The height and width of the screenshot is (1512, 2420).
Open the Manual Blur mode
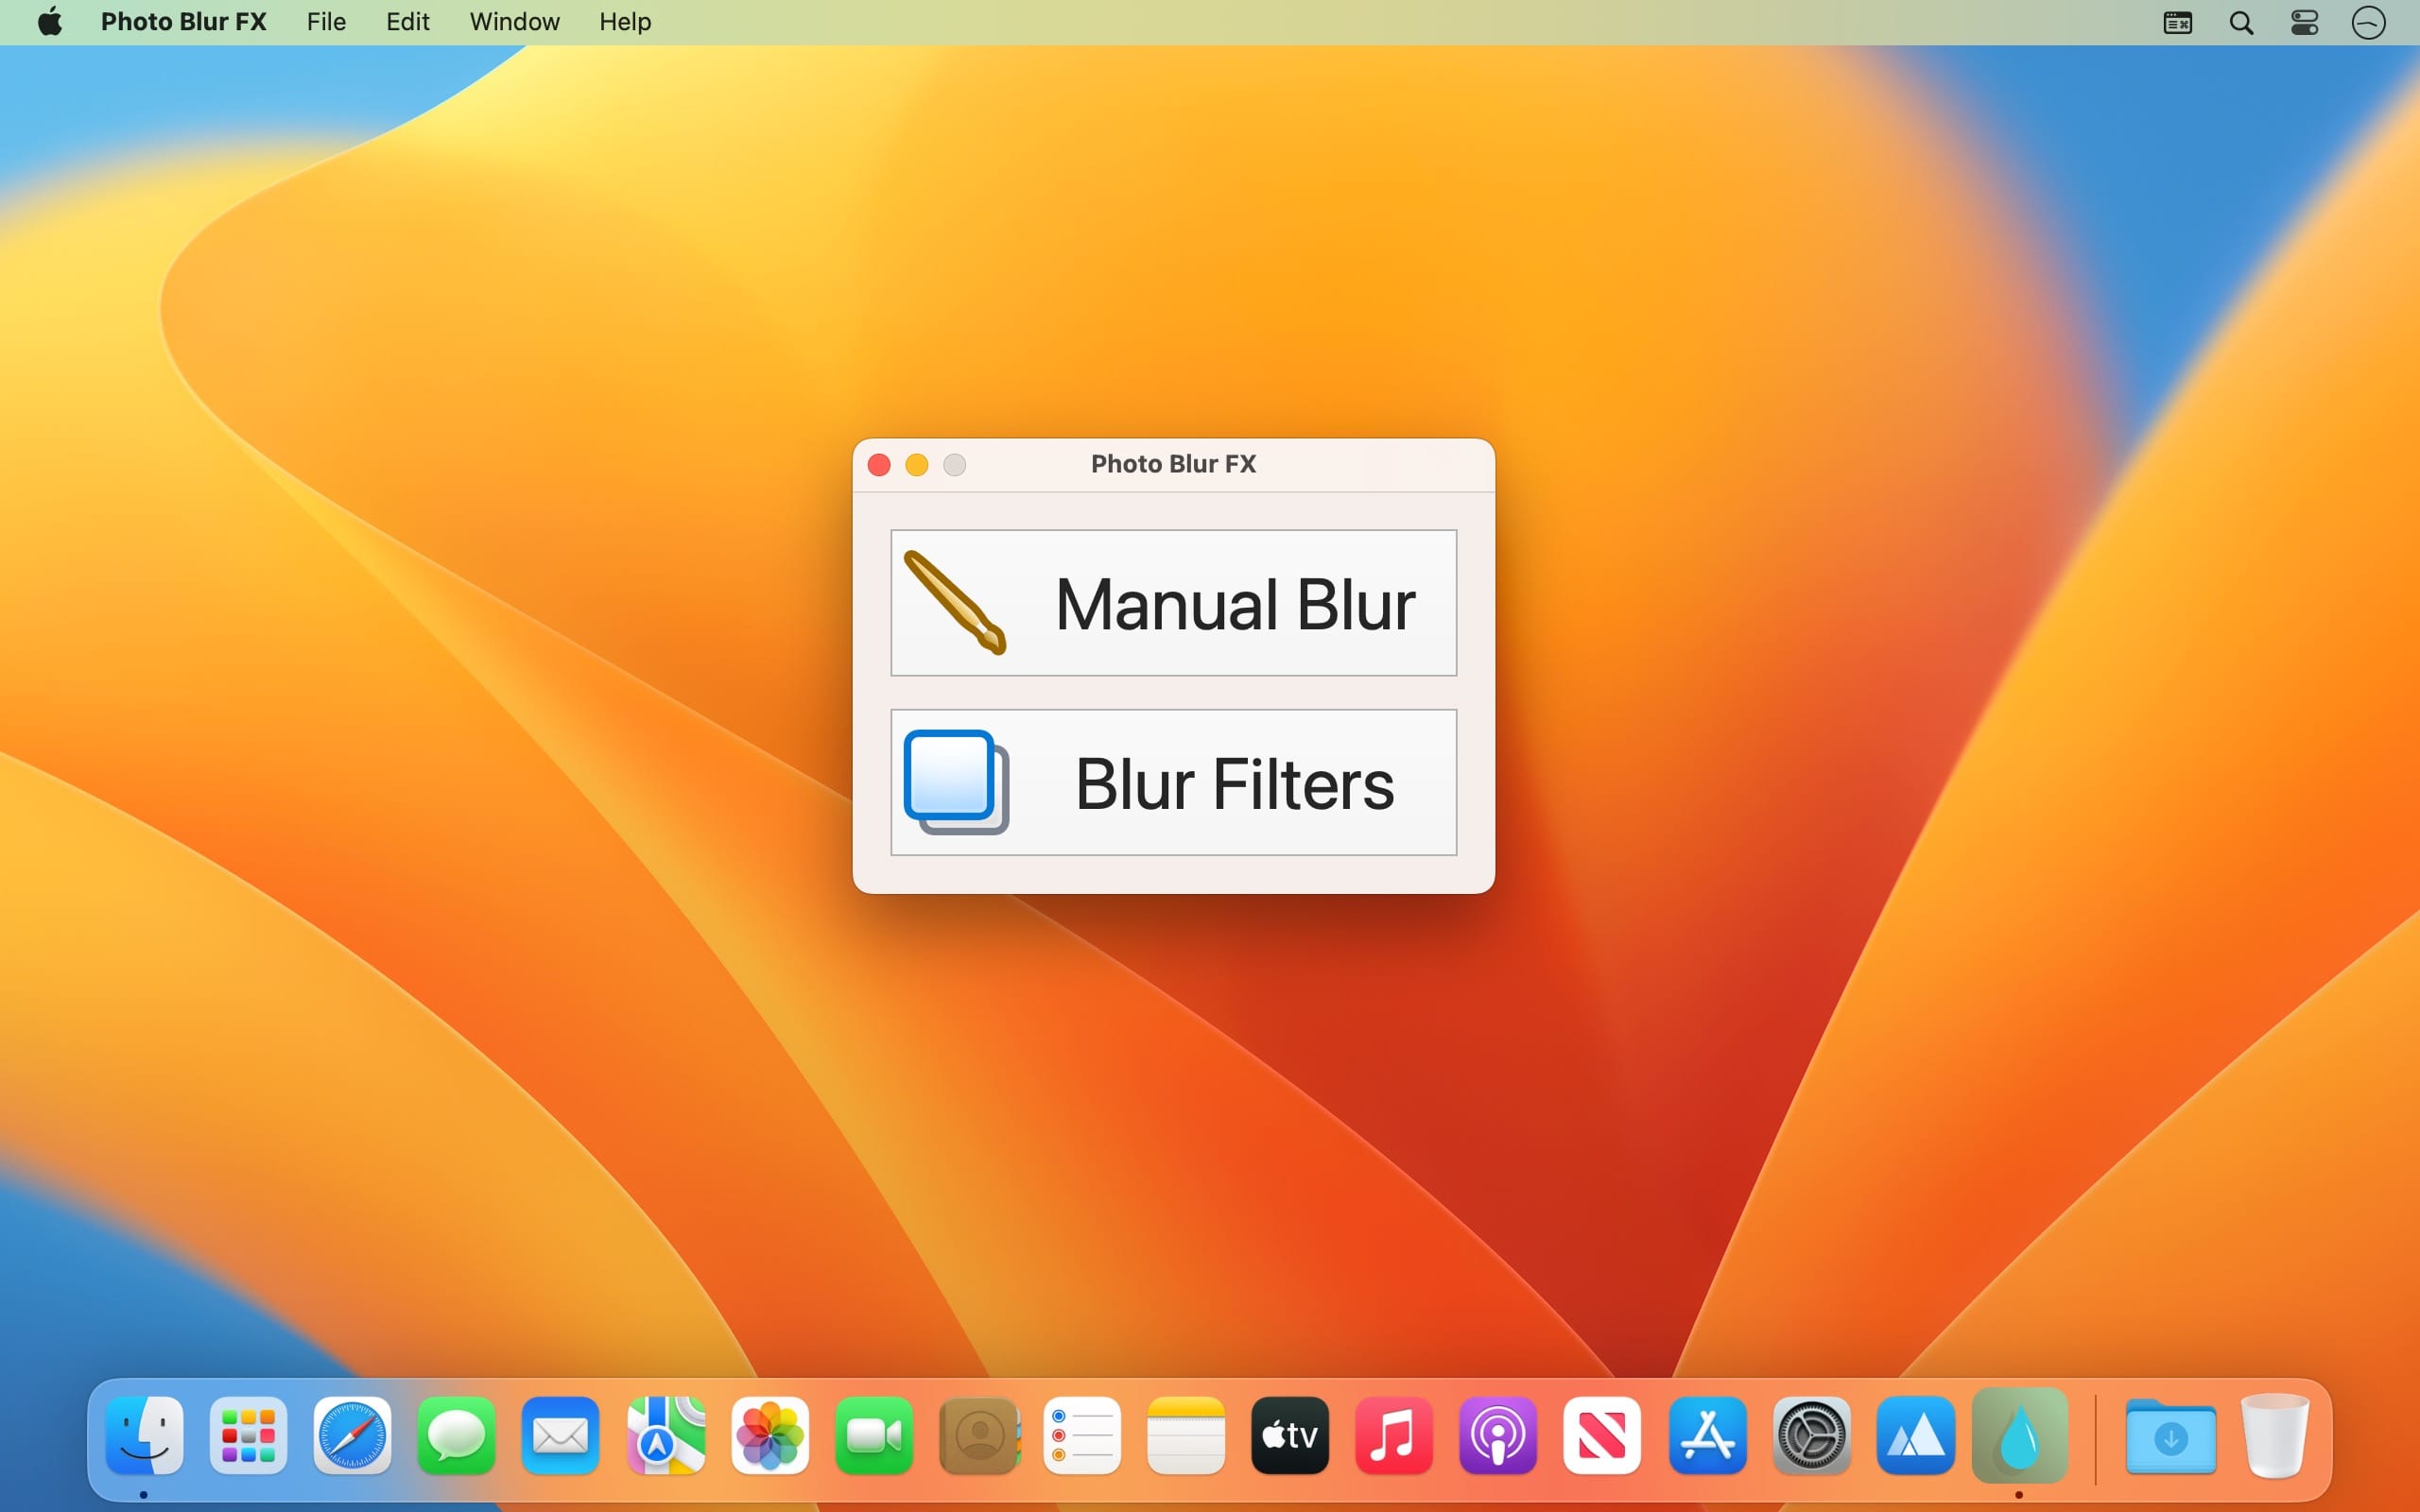pyautogui.click(x=1234, y=604)
